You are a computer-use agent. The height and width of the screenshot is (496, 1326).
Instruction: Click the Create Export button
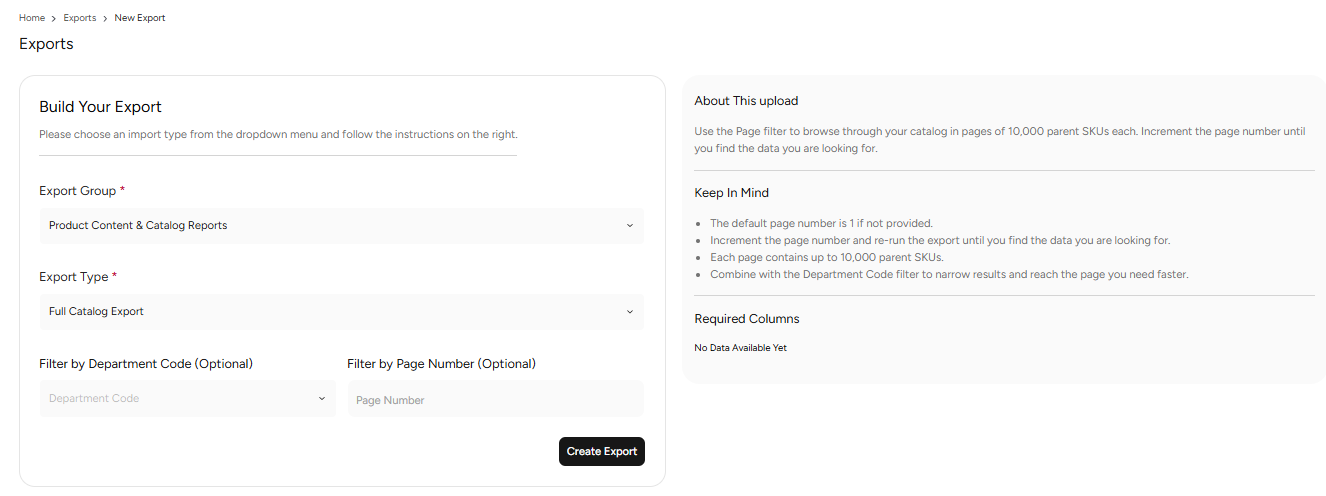(x=602, y=452)
